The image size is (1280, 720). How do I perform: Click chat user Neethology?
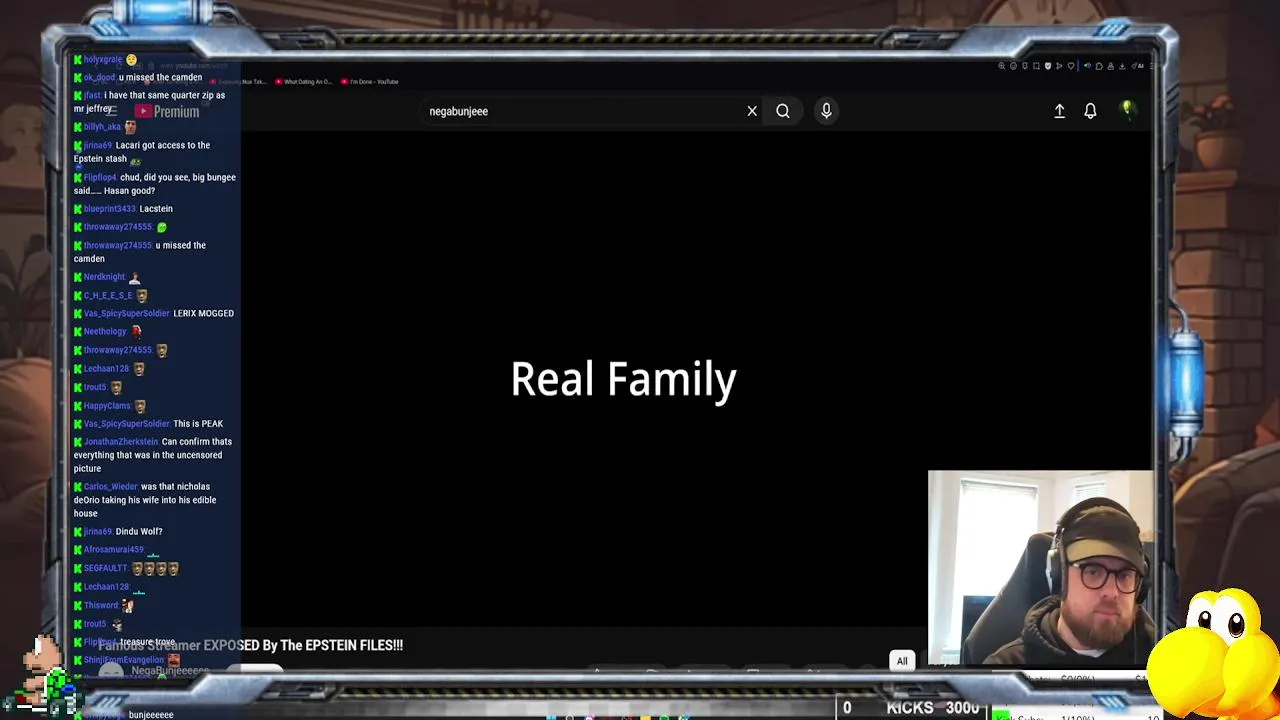point(105,332)
